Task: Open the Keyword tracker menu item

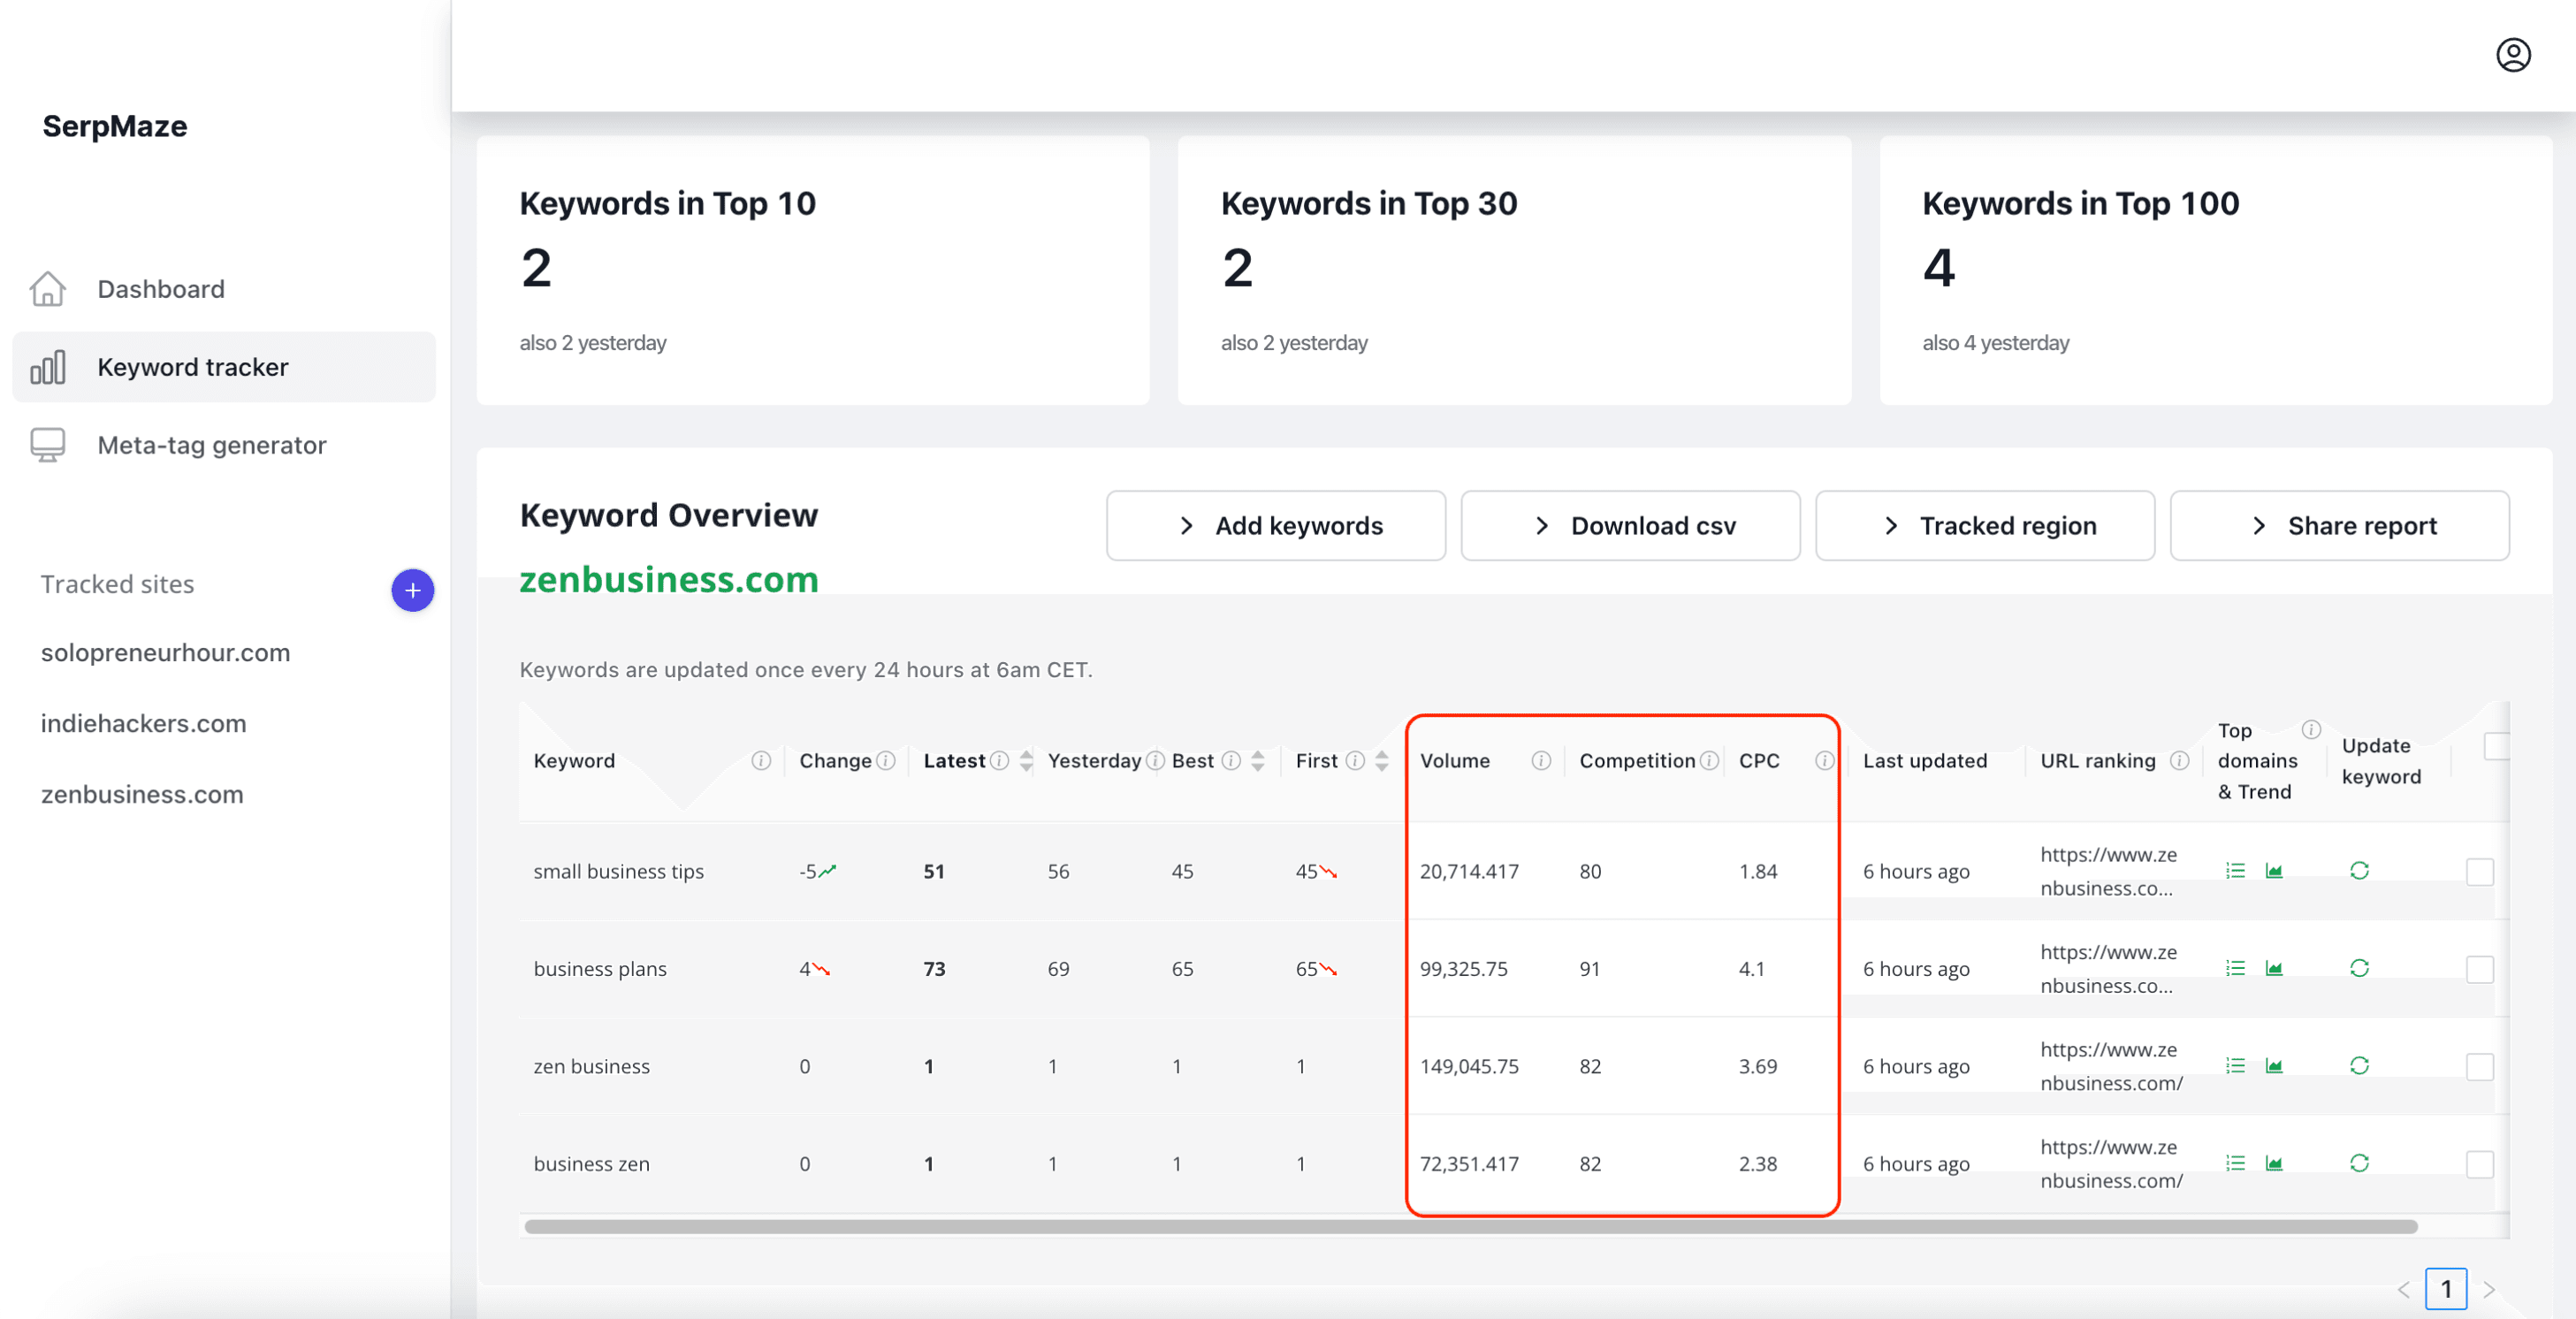Action: pyautogui.click(x=224, y=367)
